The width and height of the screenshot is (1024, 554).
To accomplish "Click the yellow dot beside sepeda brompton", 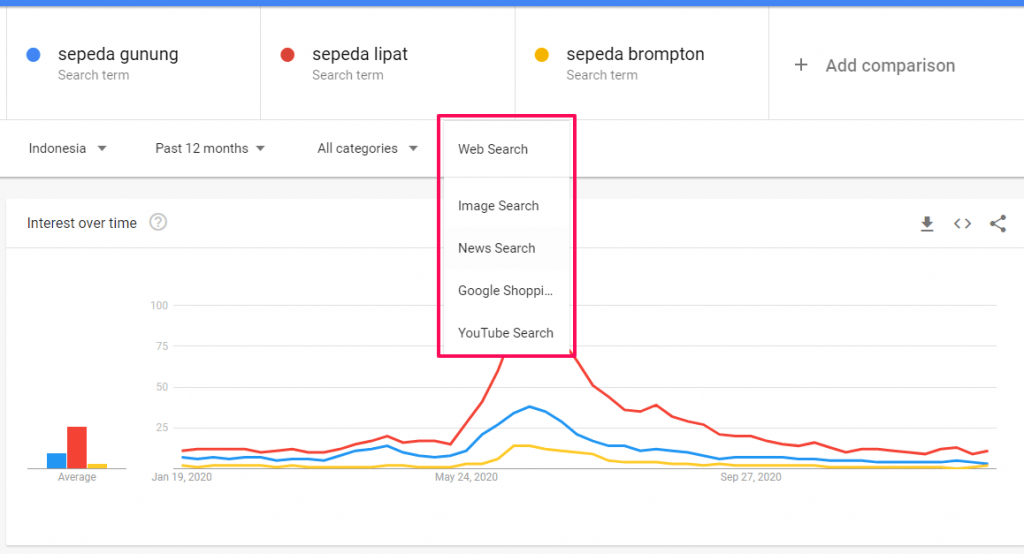I will coord(542,55).
